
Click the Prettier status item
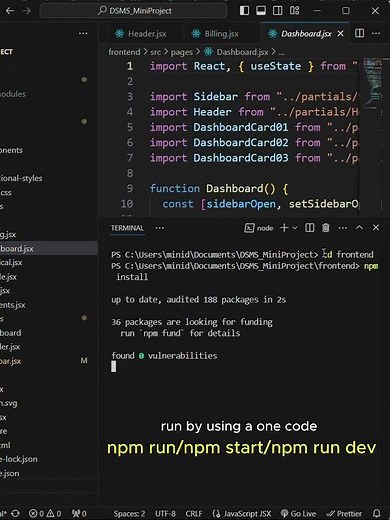[344, 514]
